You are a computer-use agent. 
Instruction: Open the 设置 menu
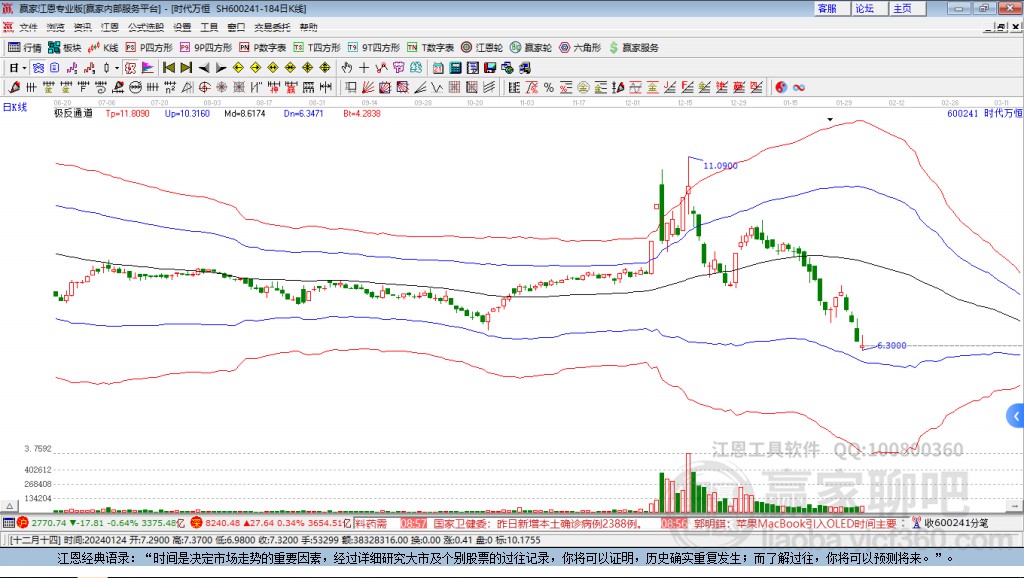click(182, 27)
